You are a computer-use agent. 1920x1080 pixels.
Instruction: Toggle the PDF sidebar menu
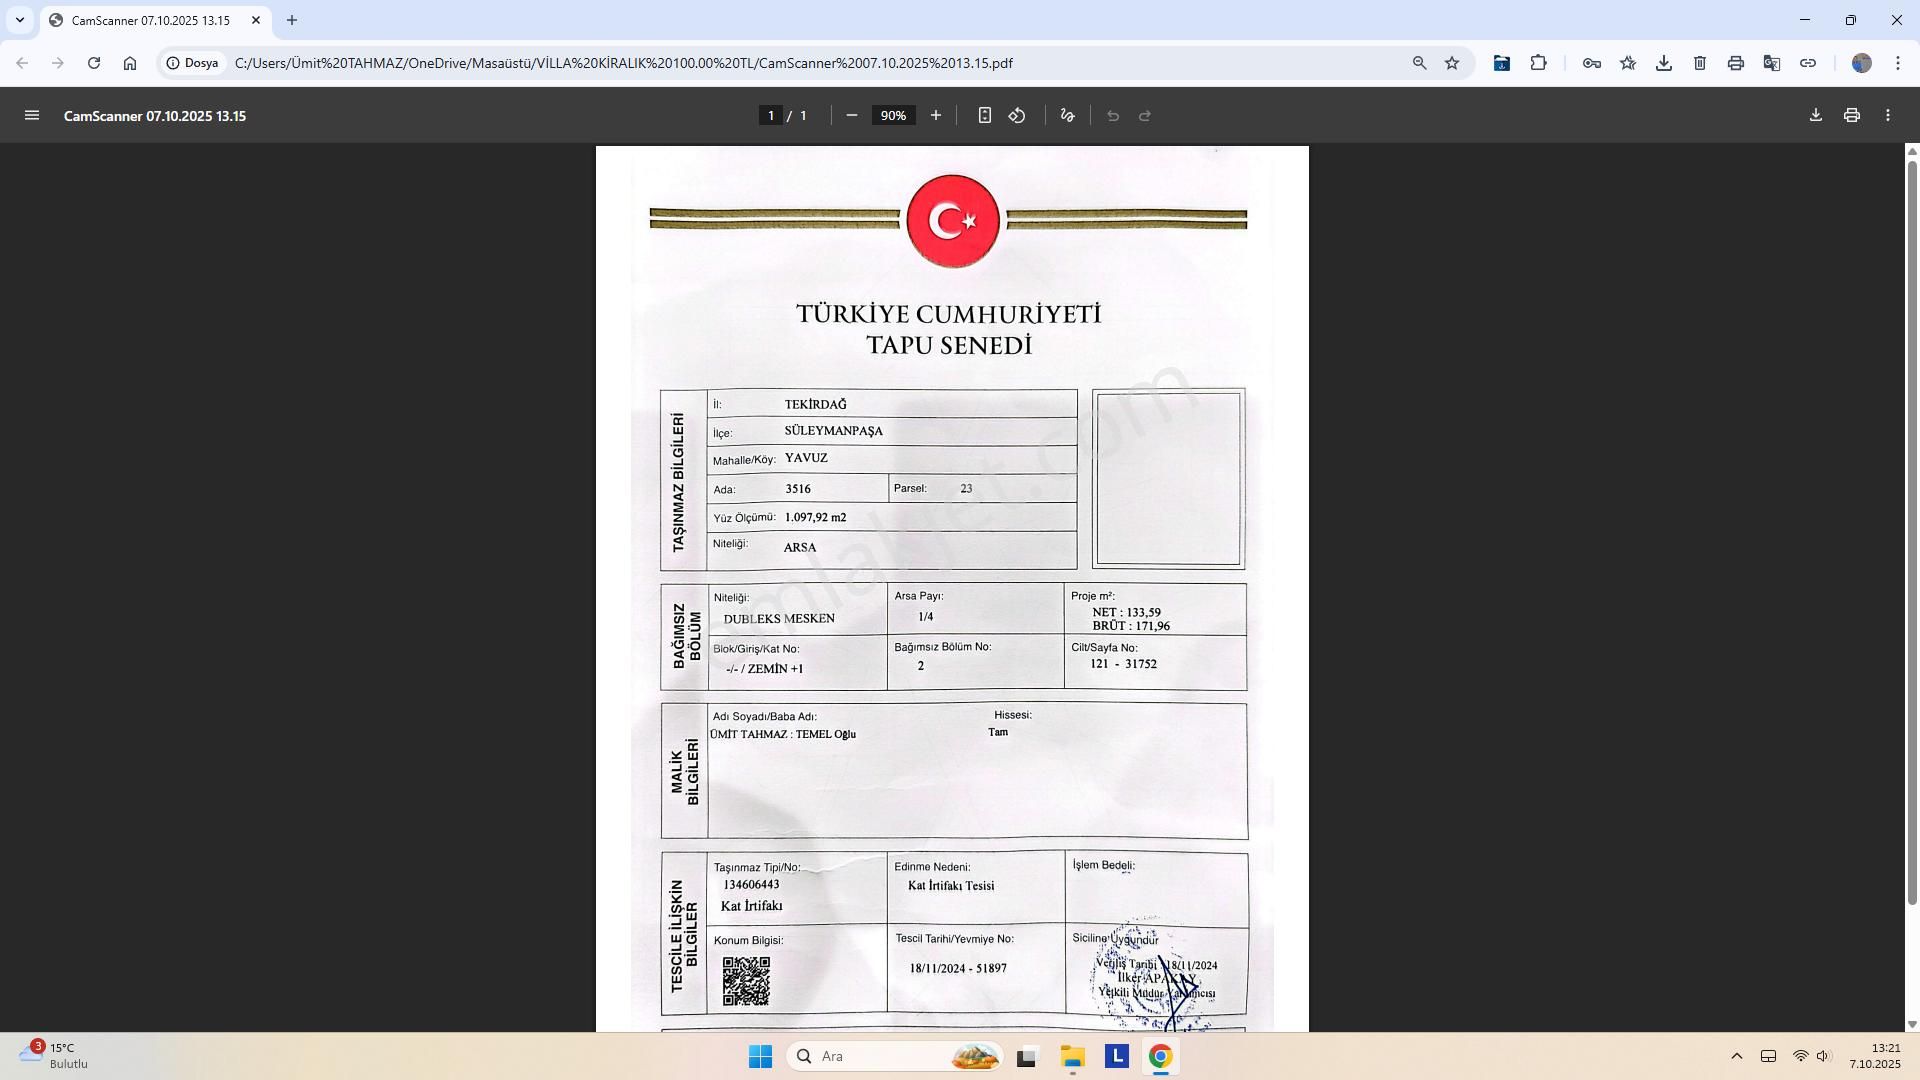coord(32,116)
